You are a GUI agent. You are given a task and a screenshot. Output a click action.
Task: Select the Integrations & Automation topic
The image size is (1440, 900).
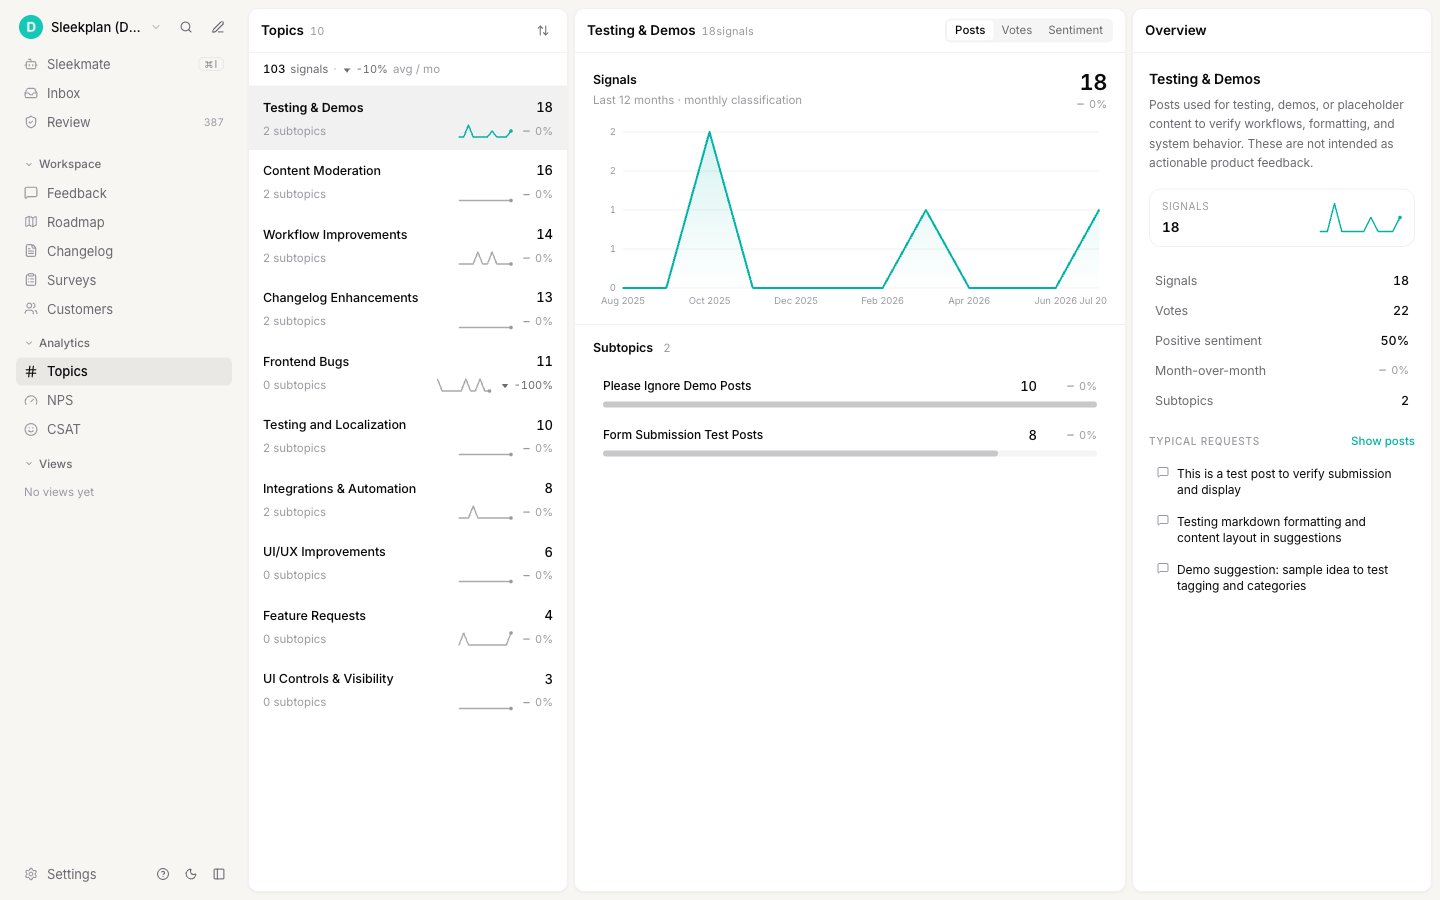[408, 500]
